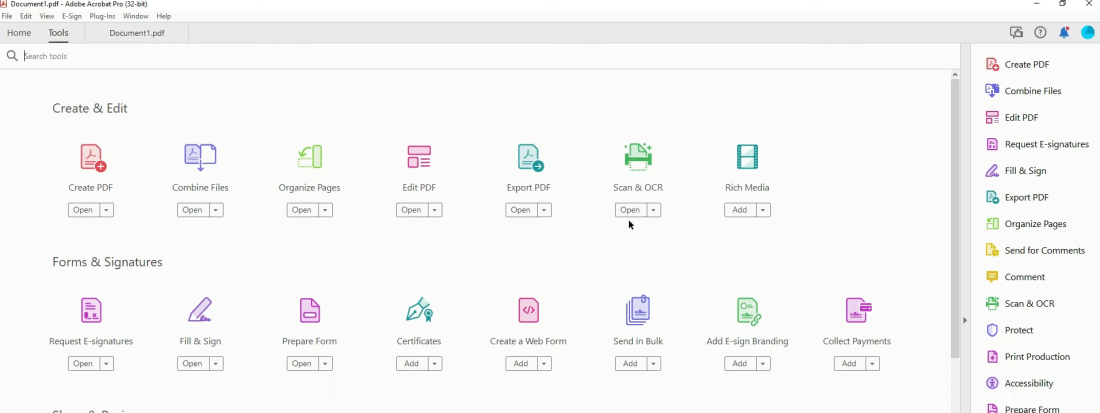Select Print Production in right sidebar

1027,357
